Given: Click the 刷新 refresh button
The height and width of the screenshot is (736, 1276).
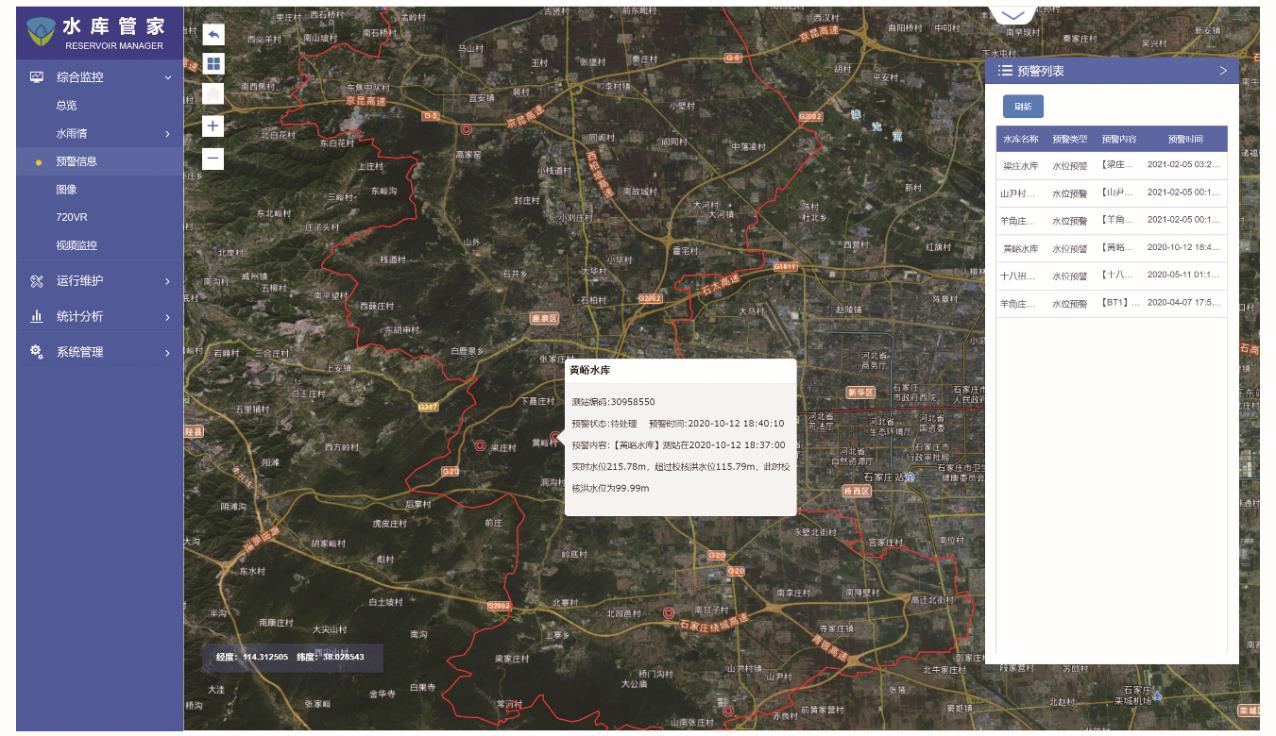Looking at the screenshot, I should click(x=1022, y=106).
